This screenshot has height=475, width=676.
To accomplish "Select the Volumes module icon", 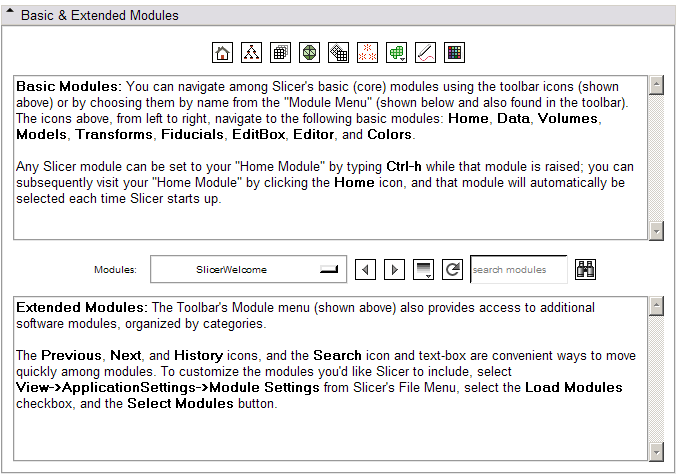I will 281,52.
